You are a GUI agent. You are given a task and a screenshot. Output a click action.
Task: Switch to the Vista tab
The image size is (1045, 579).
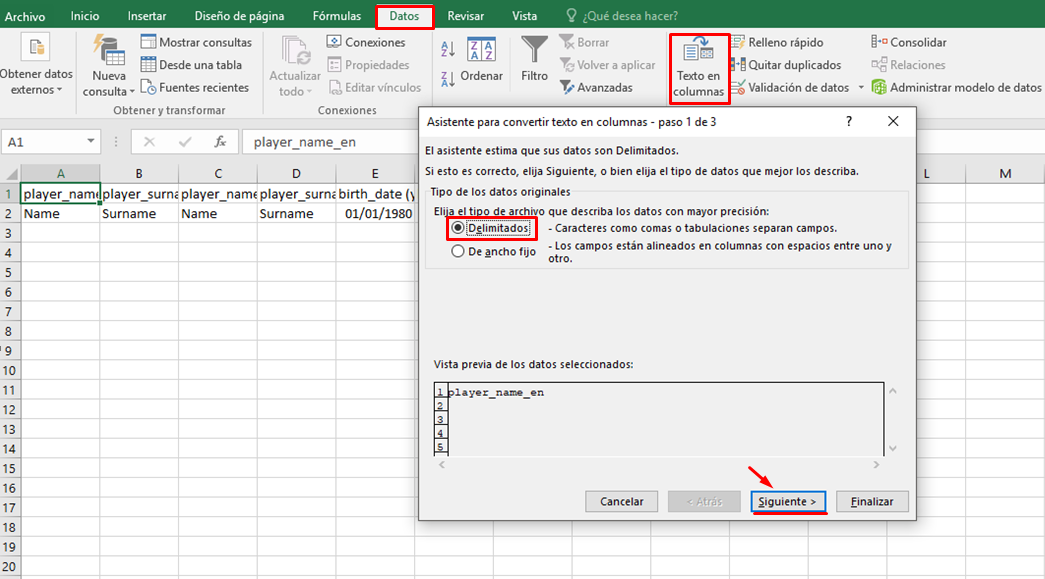[x=524, y=16]
